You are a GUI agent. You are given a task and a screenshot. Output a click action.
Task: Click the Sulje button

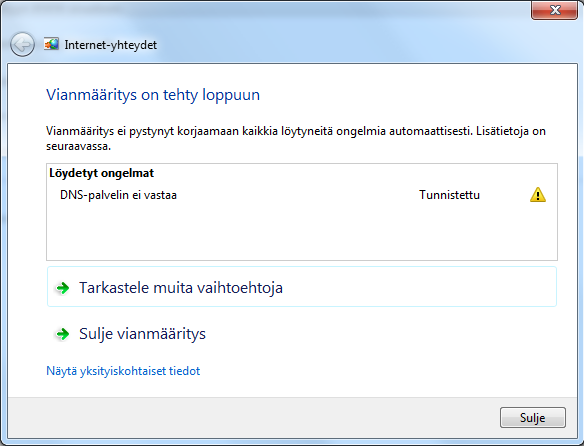(533, 417)
